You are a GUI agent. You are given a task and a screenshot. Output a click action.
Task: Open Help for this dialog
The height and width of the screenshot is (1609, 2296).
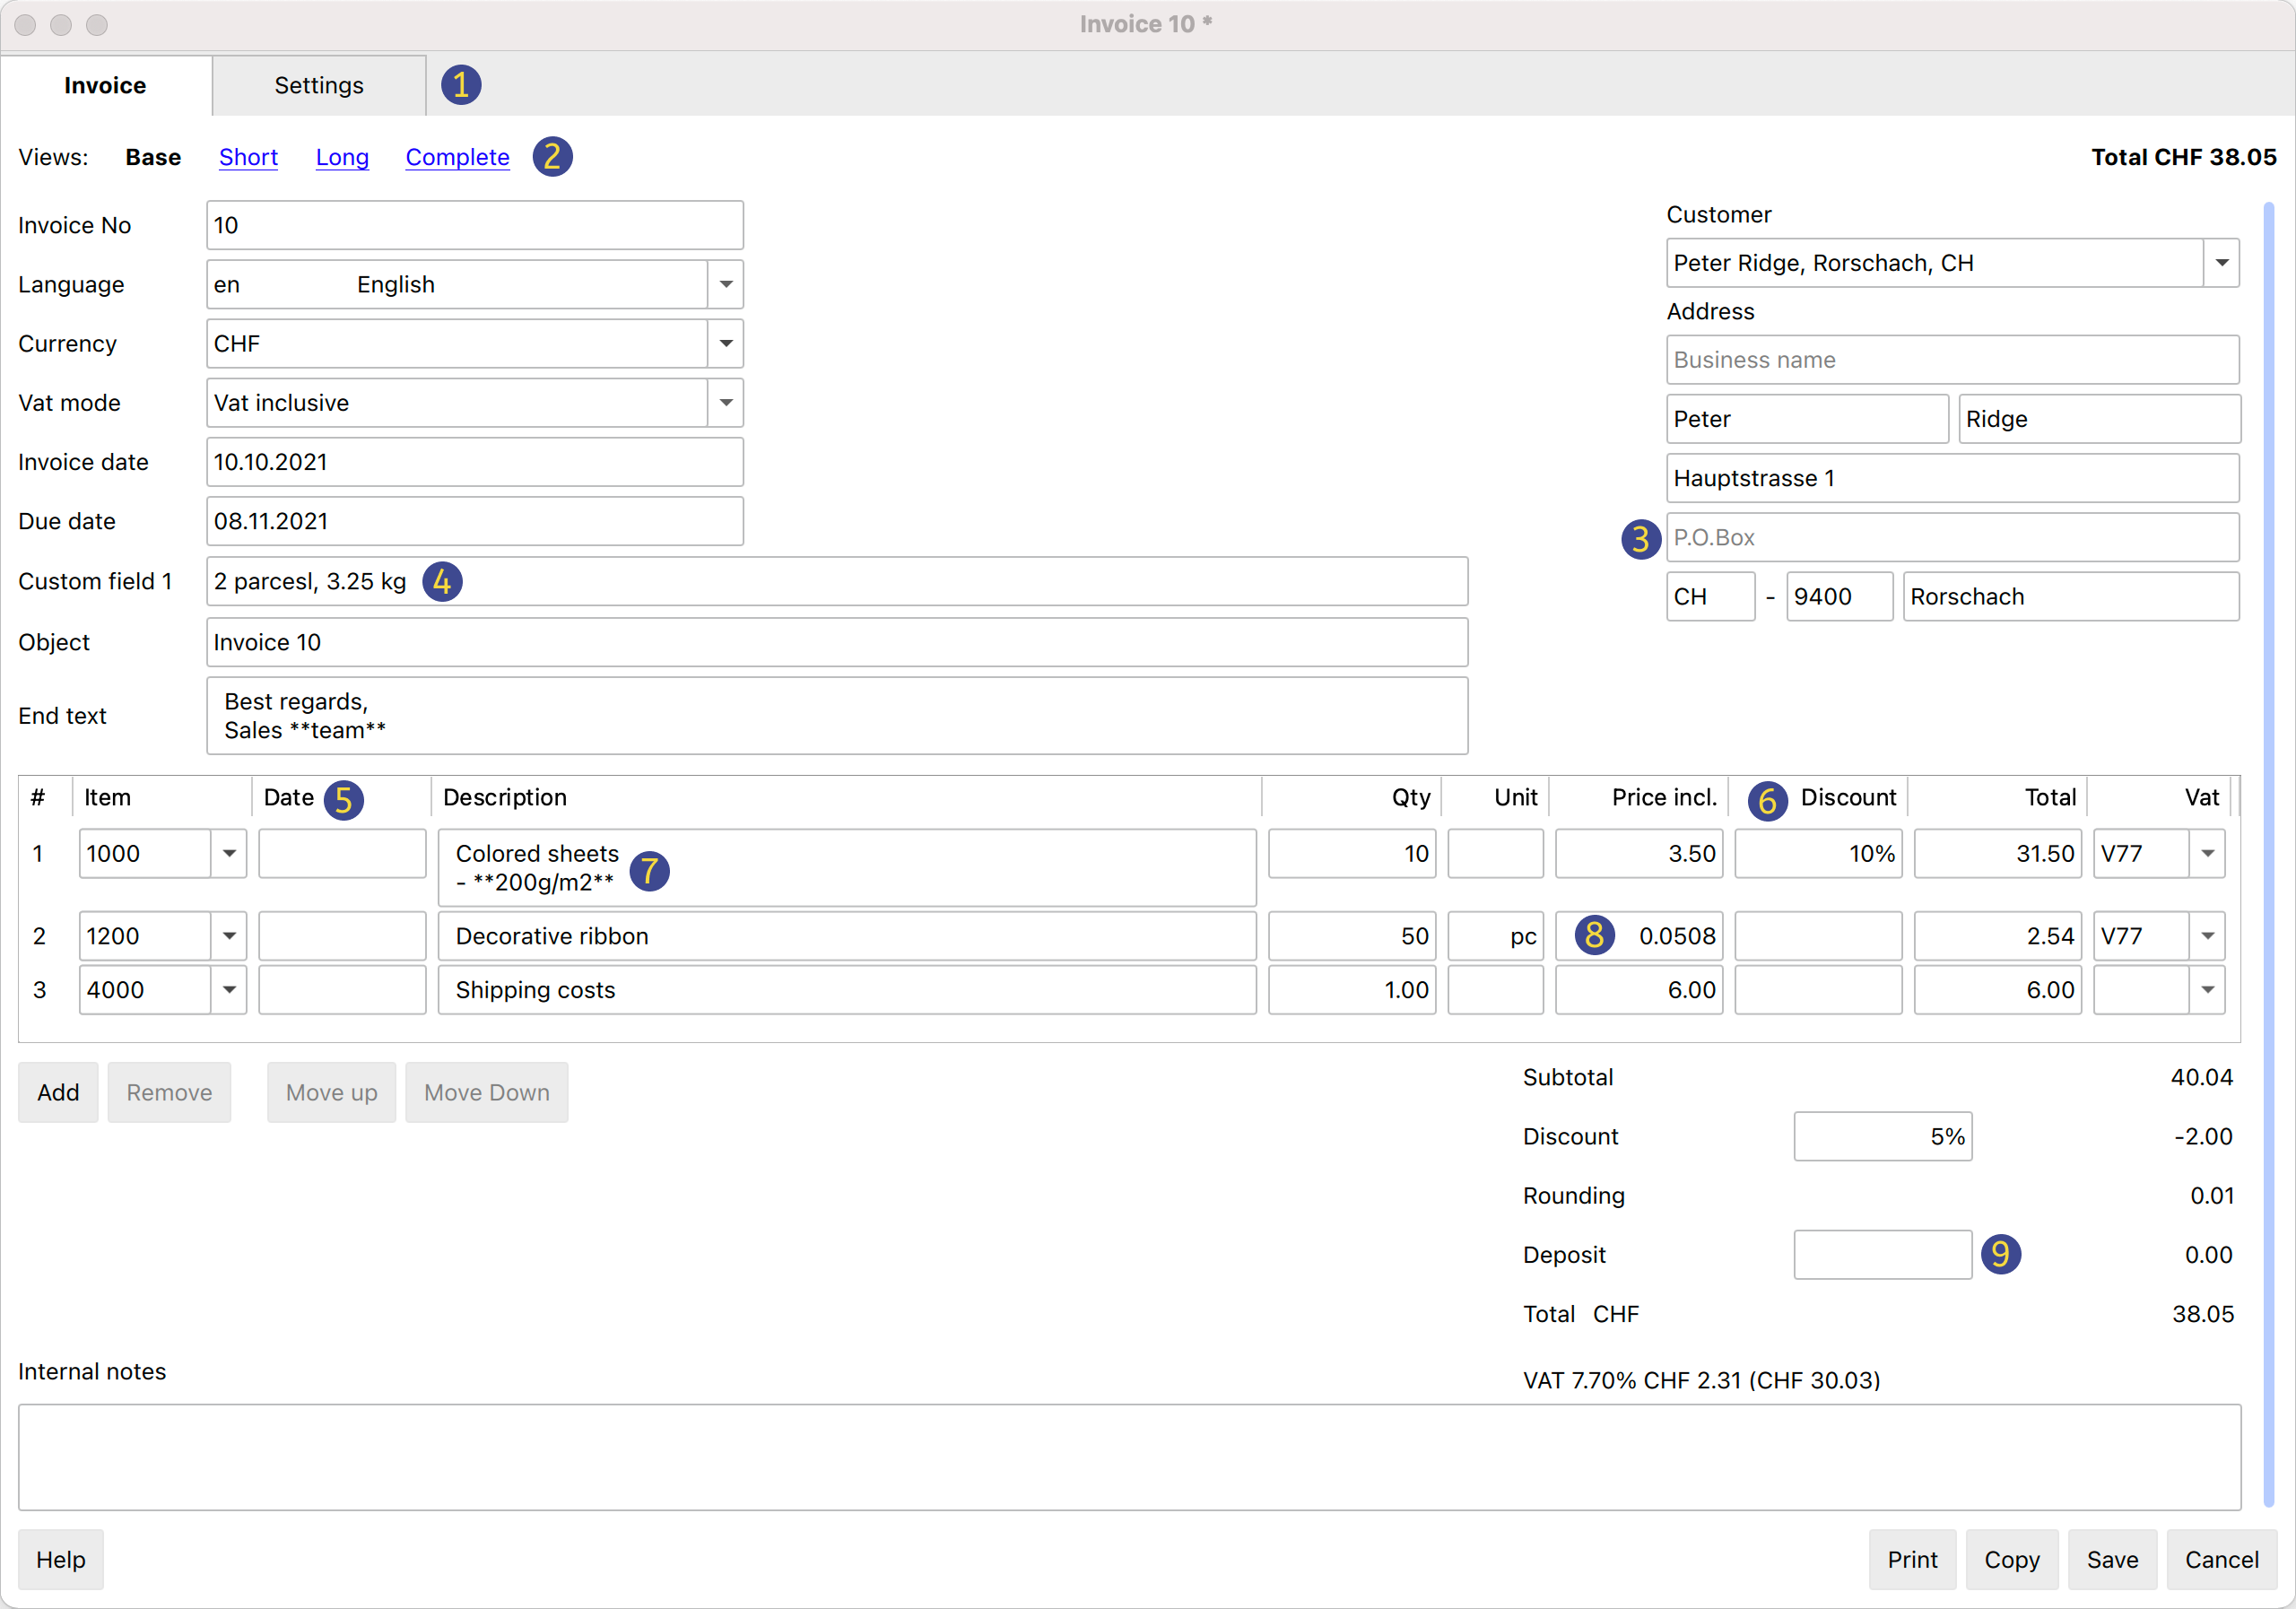pos(61,1559)
